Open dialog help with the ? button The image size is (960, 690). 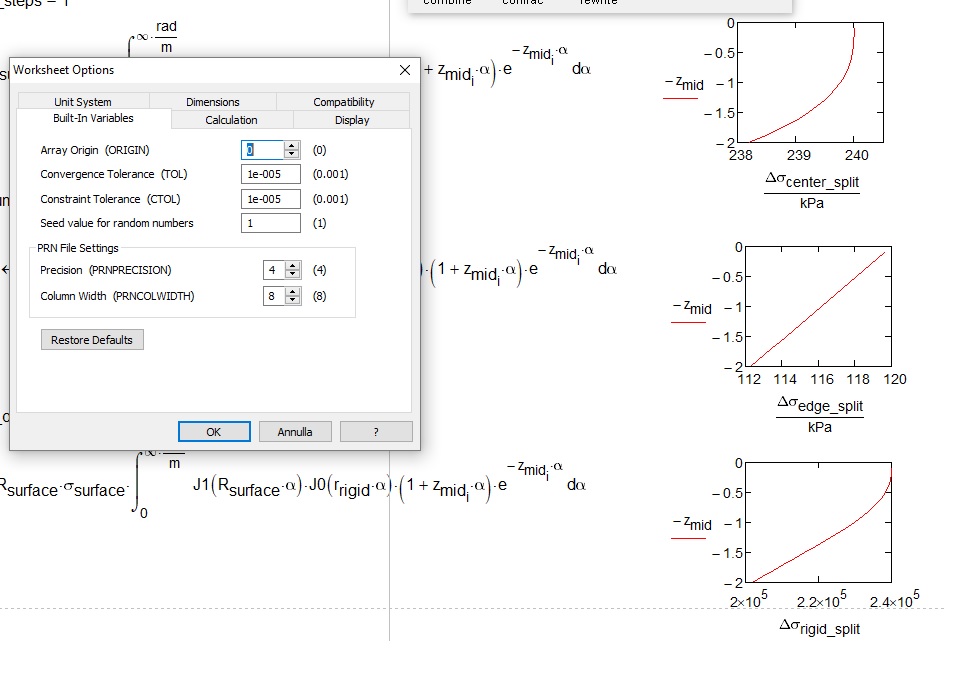point(376,431)
